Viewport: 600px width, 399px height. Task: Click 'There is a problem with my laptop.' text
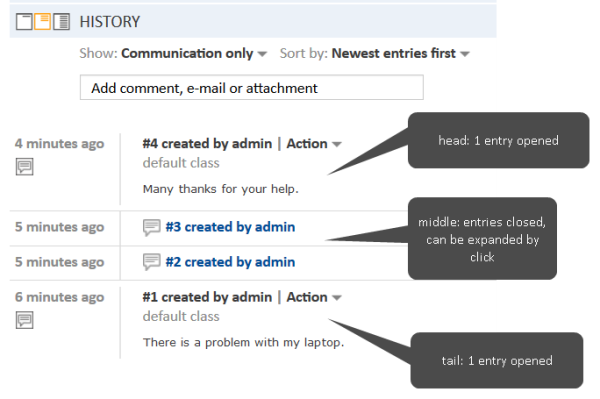point(243,342)
